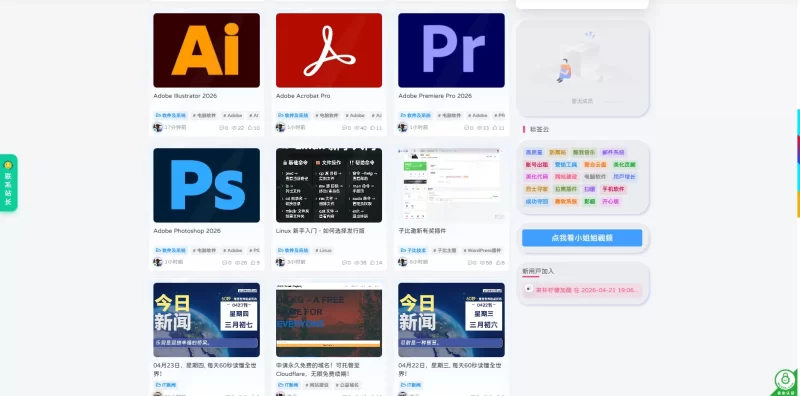This screenshot has width=800, height=396.
Task: Open the 联系站长 side tab
Action: 8,183
